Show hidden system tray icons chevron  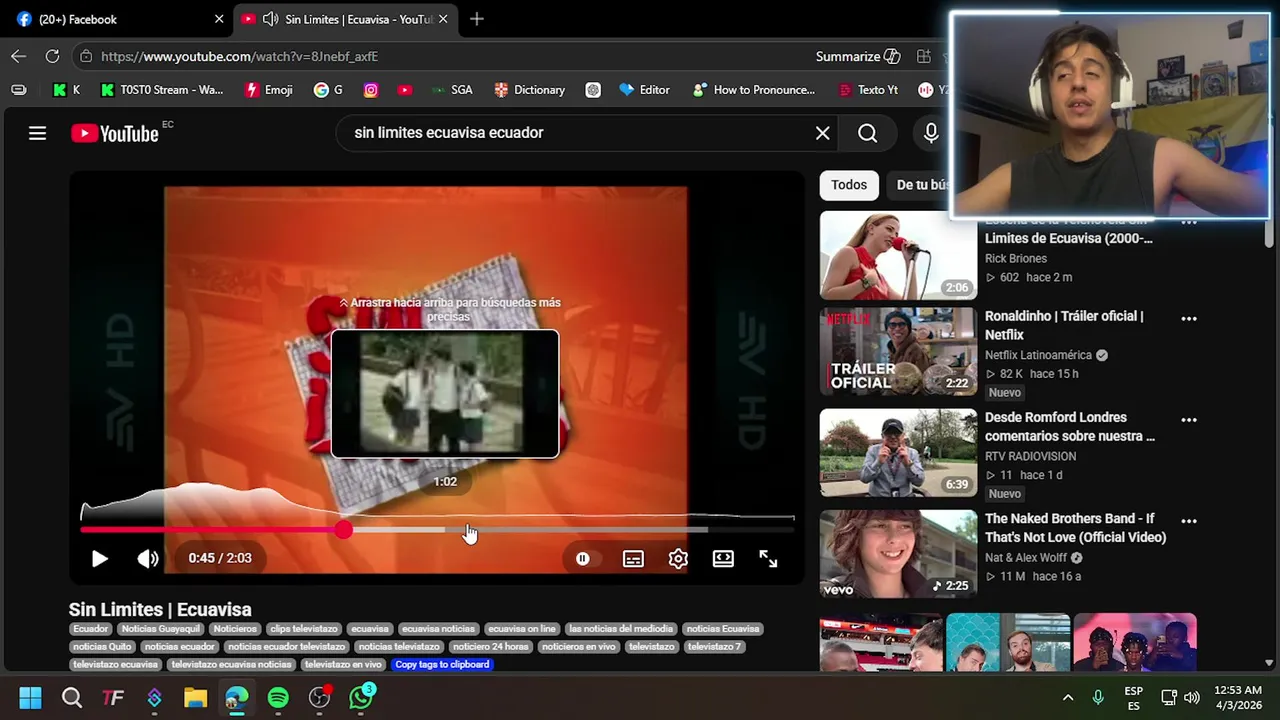[x=1067, y=698]
